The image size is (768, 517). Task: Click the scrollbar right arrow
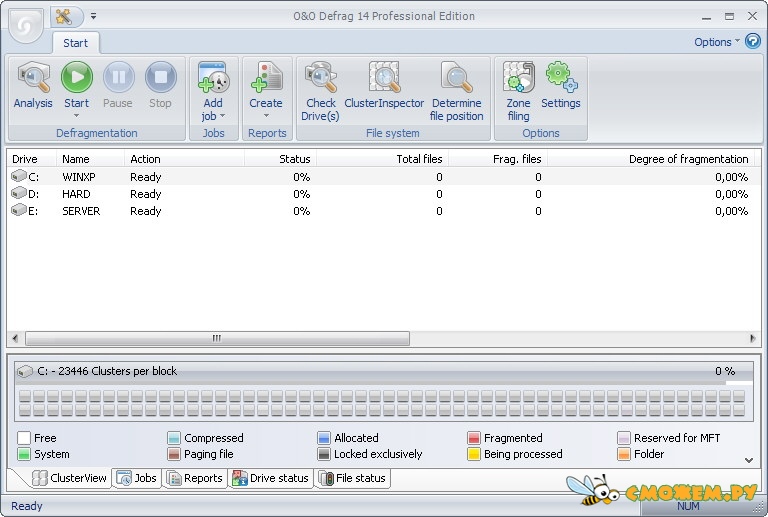click(753, 338)
